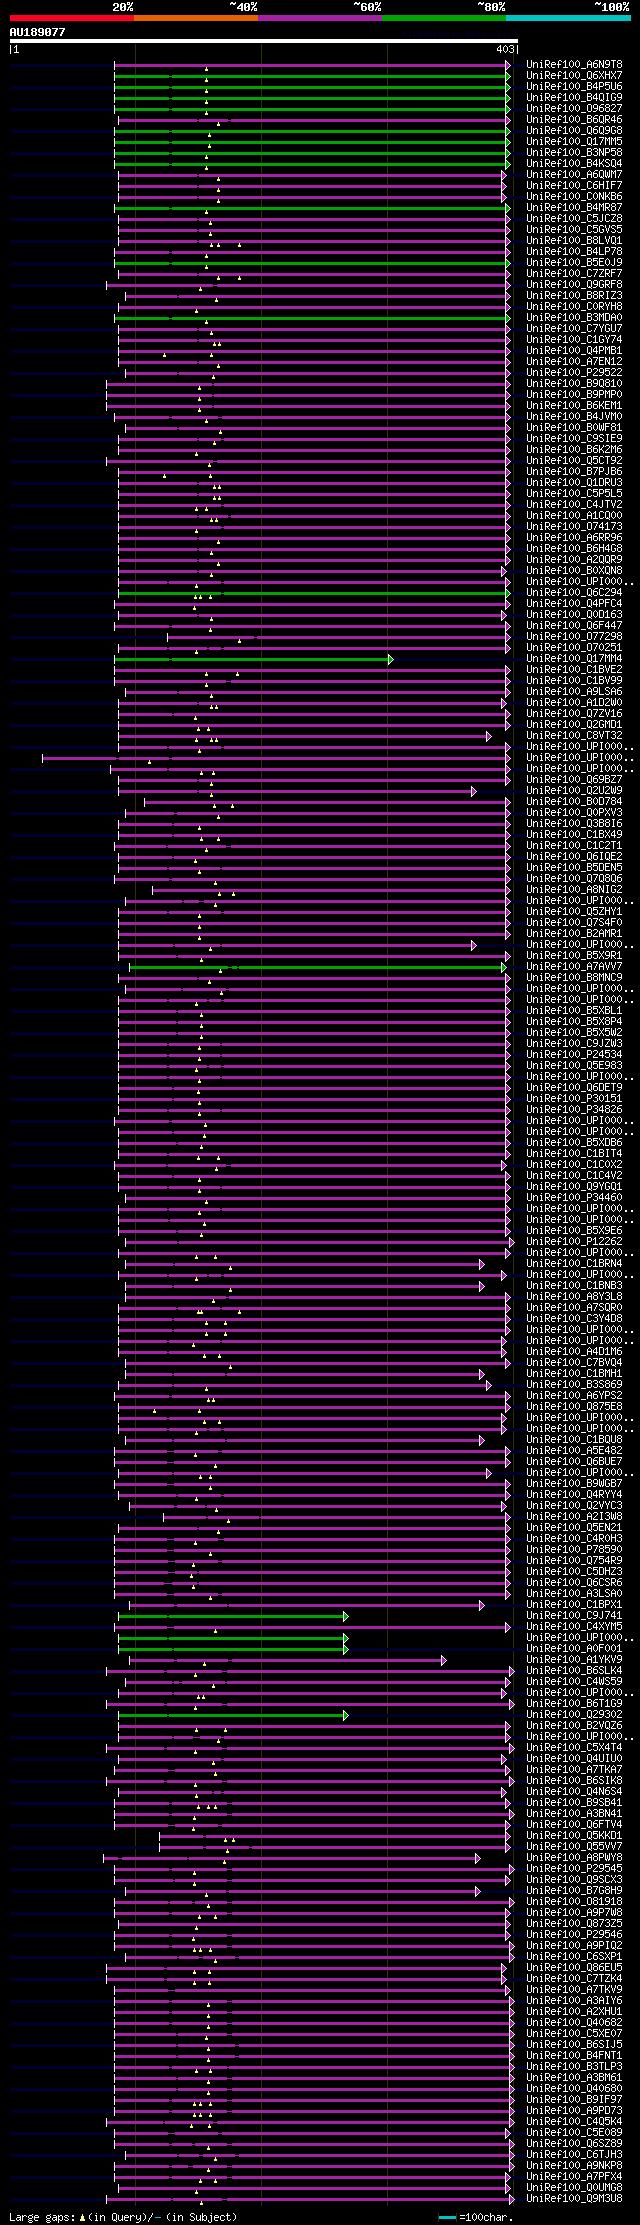Viewport: 640px width, 2225px height.
Task: Open the UniRef100_P24534 entry
Action: click(x=574, y=1054)
